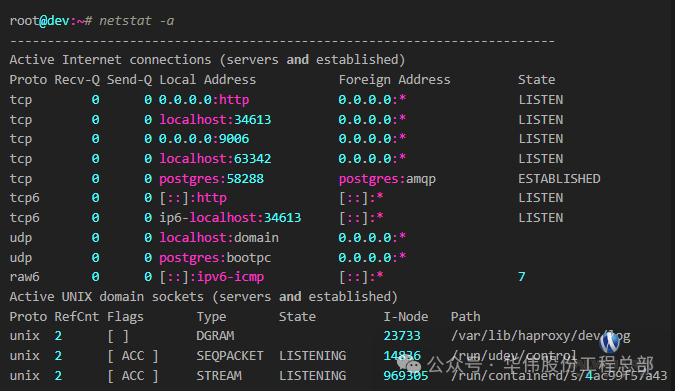Click the 'RefCnt' column header
The image size is (675, 391).
(x=77, y=317)
